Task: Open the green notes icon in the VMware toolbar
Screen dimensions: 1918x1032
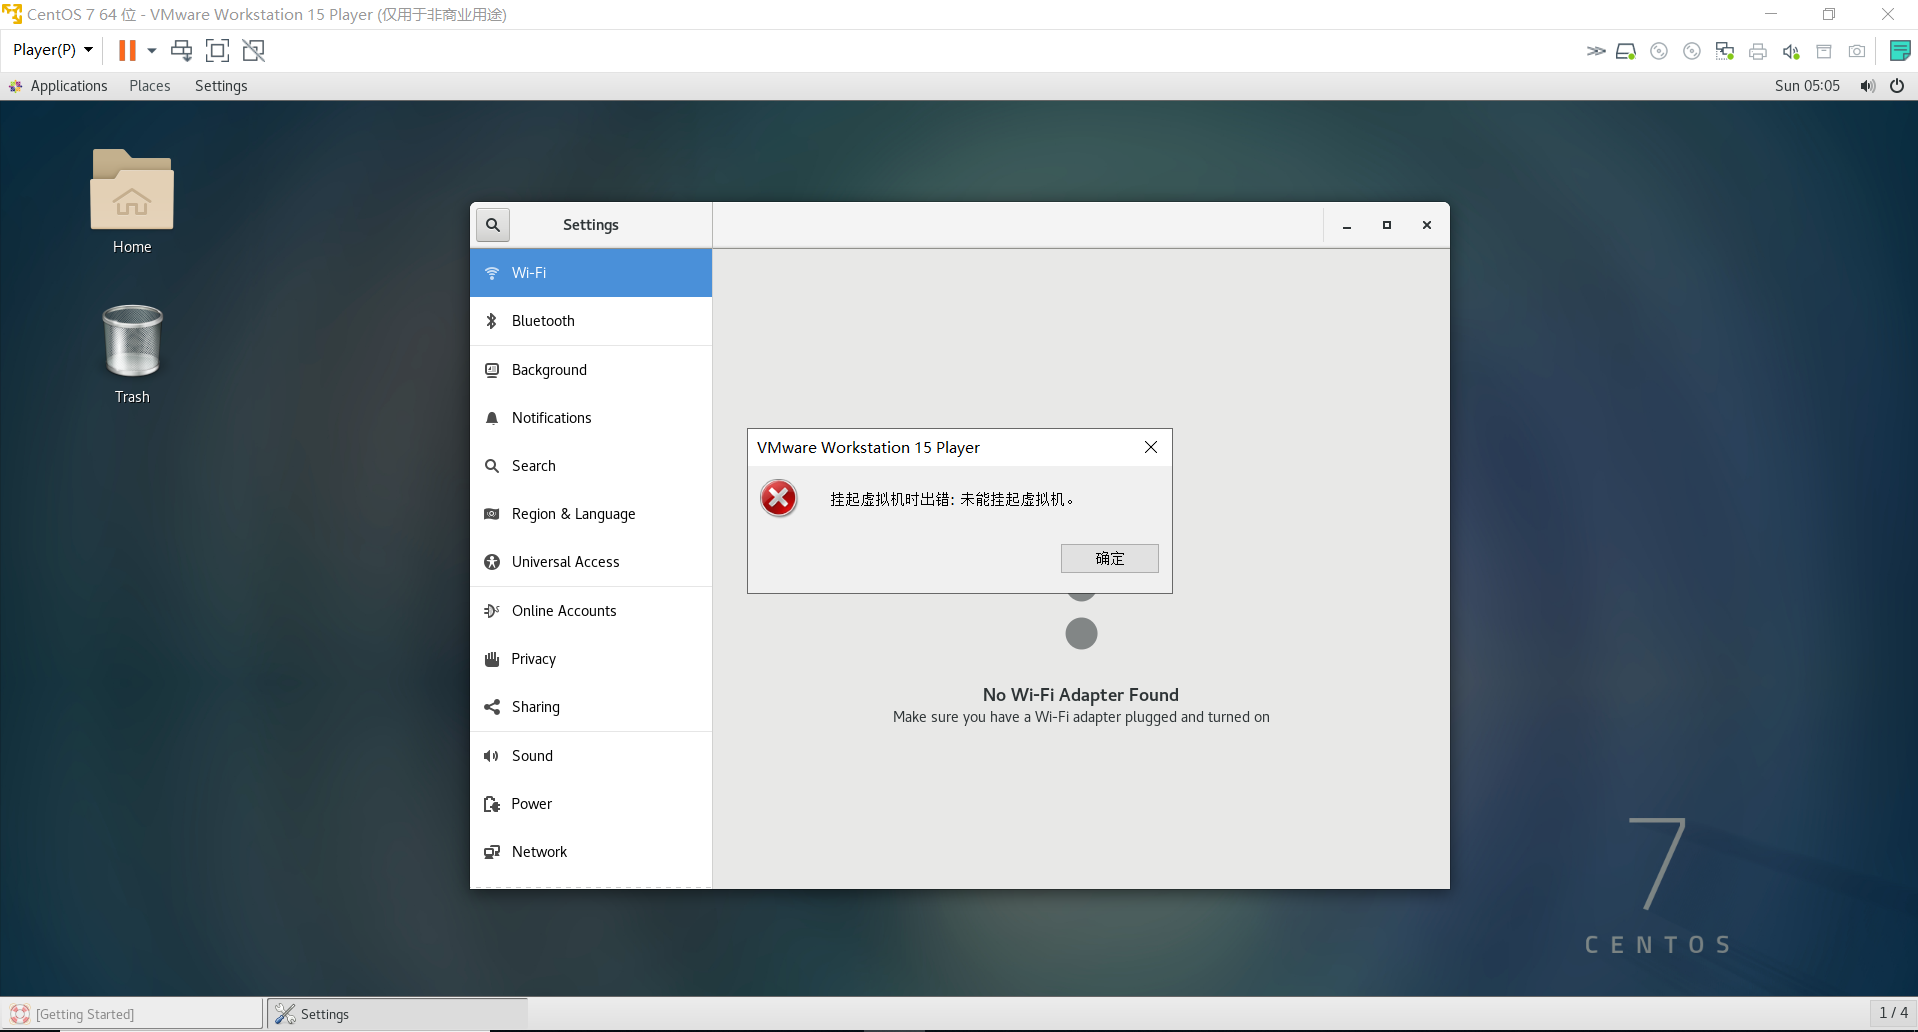Action: [x=1900, y=51]
